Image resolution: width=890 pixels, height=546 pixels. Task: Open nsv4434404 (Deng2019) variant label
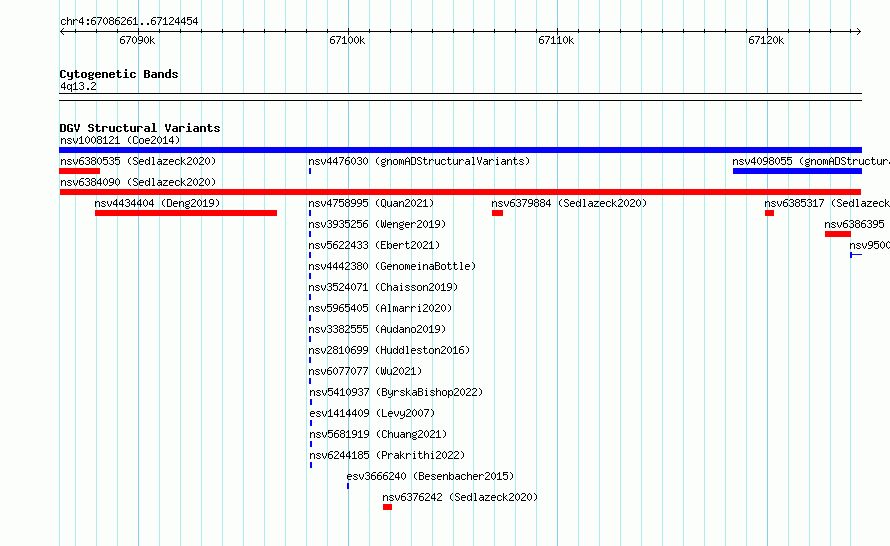[x=157, y=203]
